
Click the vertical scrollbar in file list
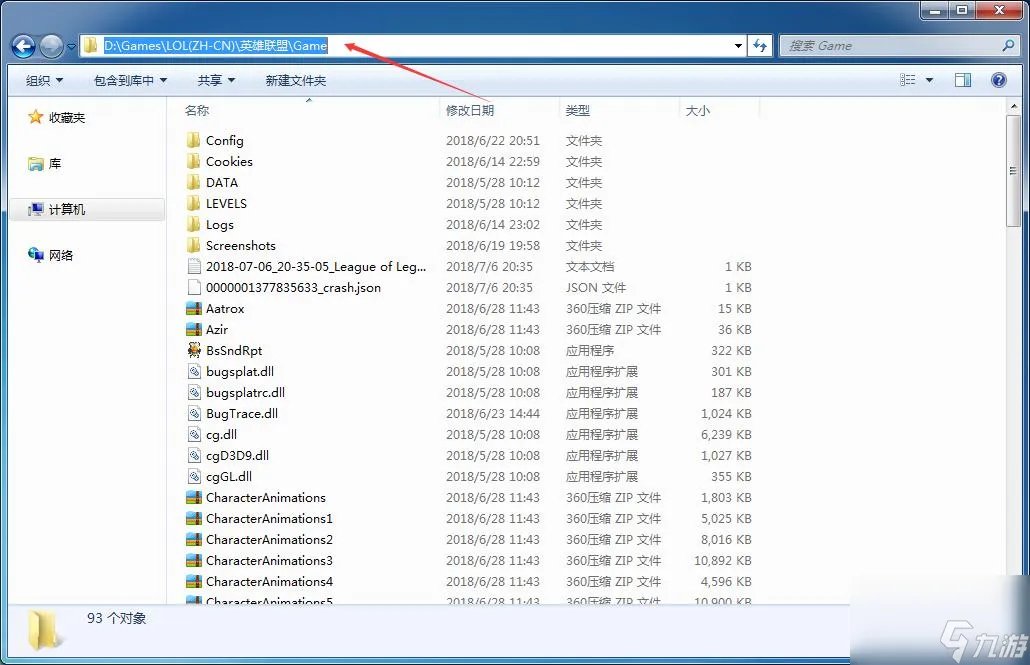coord(1014,170)
